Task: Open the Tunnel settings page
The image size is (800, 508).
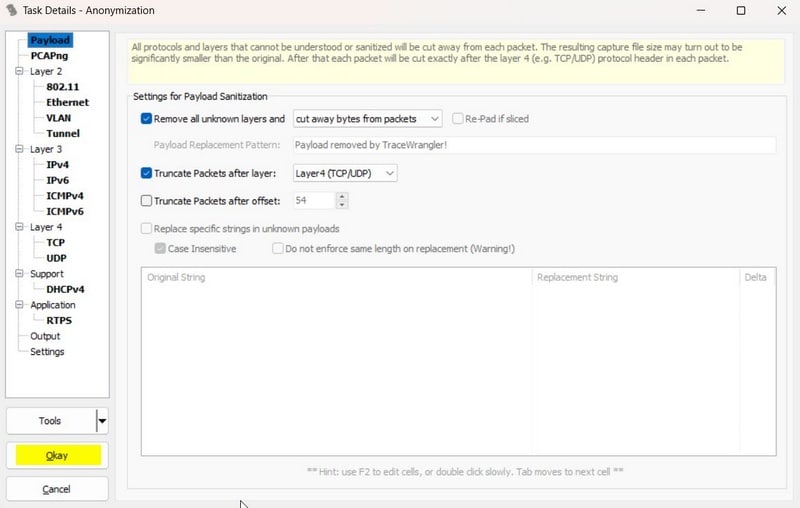Action: point(63,134)
